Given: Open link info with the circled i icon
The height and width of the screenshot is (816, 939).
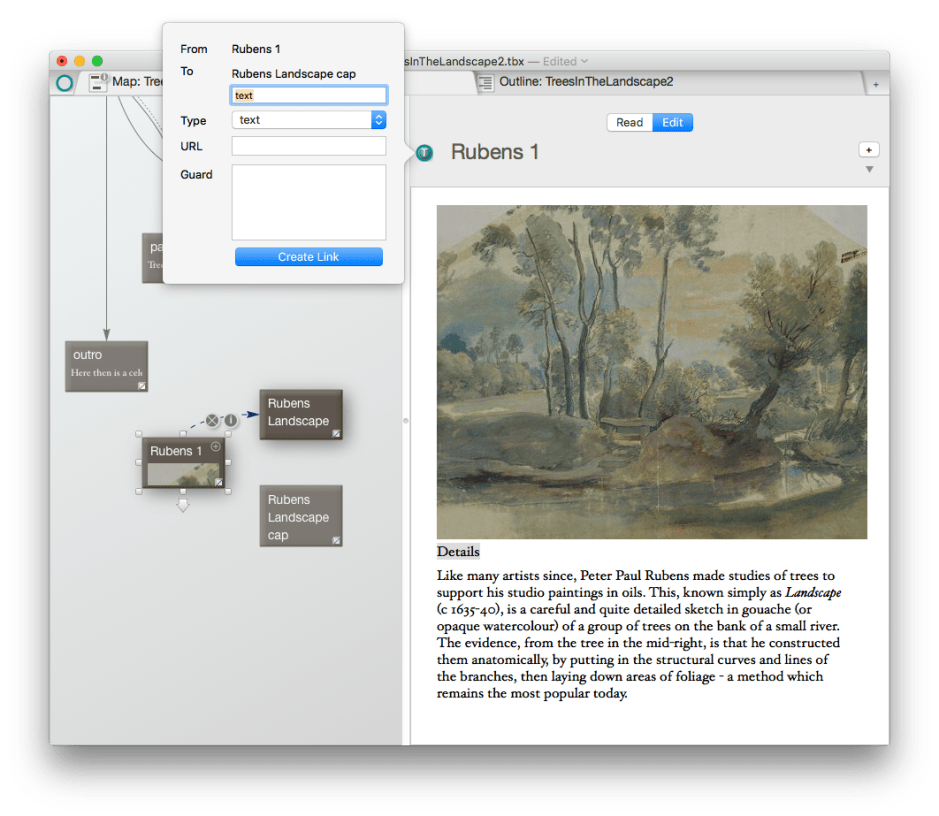Looking at the screenshot, I should pos(230,420).
